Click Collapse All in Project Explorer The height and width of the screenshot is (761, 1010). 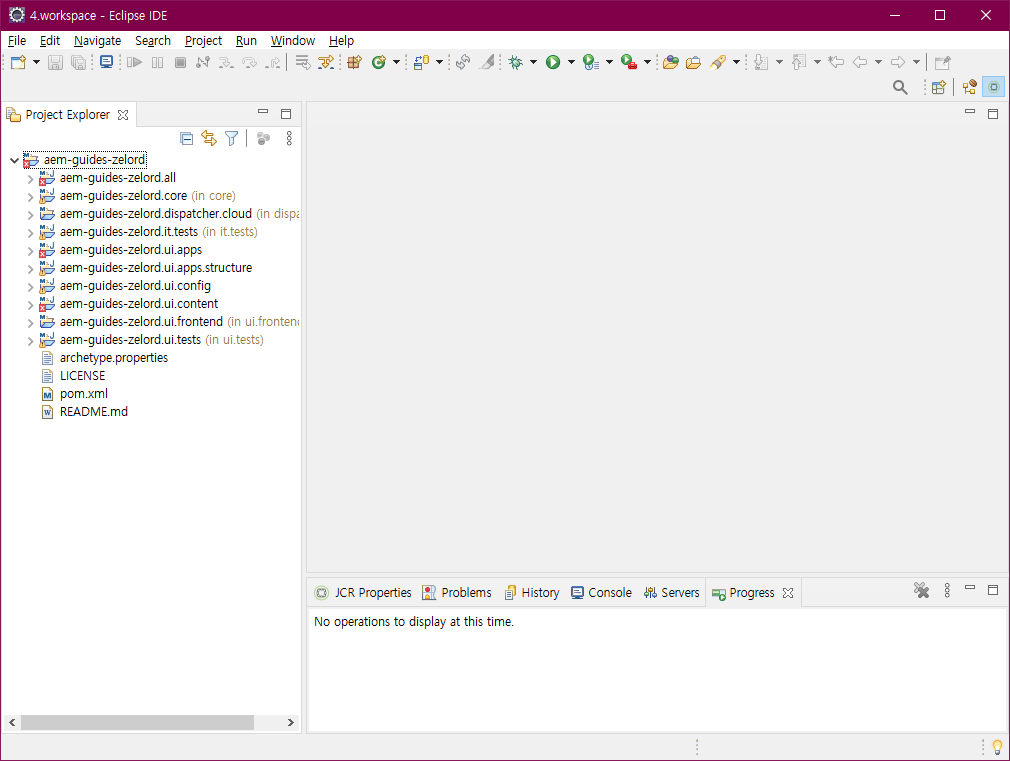pyautogui.click(x=187, y=139)
